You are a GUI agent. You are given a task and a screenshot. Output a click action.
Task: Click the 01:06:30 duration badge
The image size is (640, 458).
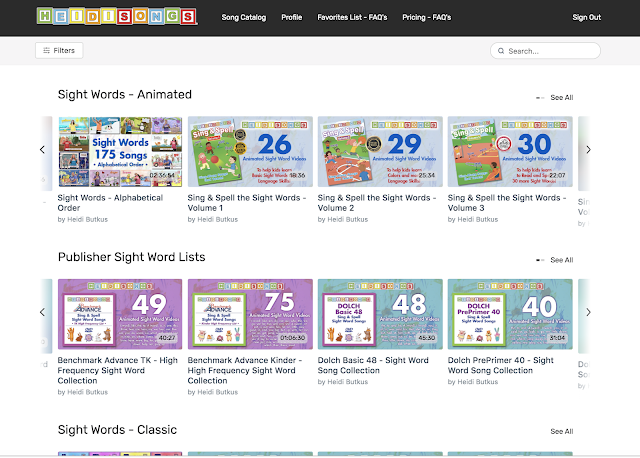(292, 338)
